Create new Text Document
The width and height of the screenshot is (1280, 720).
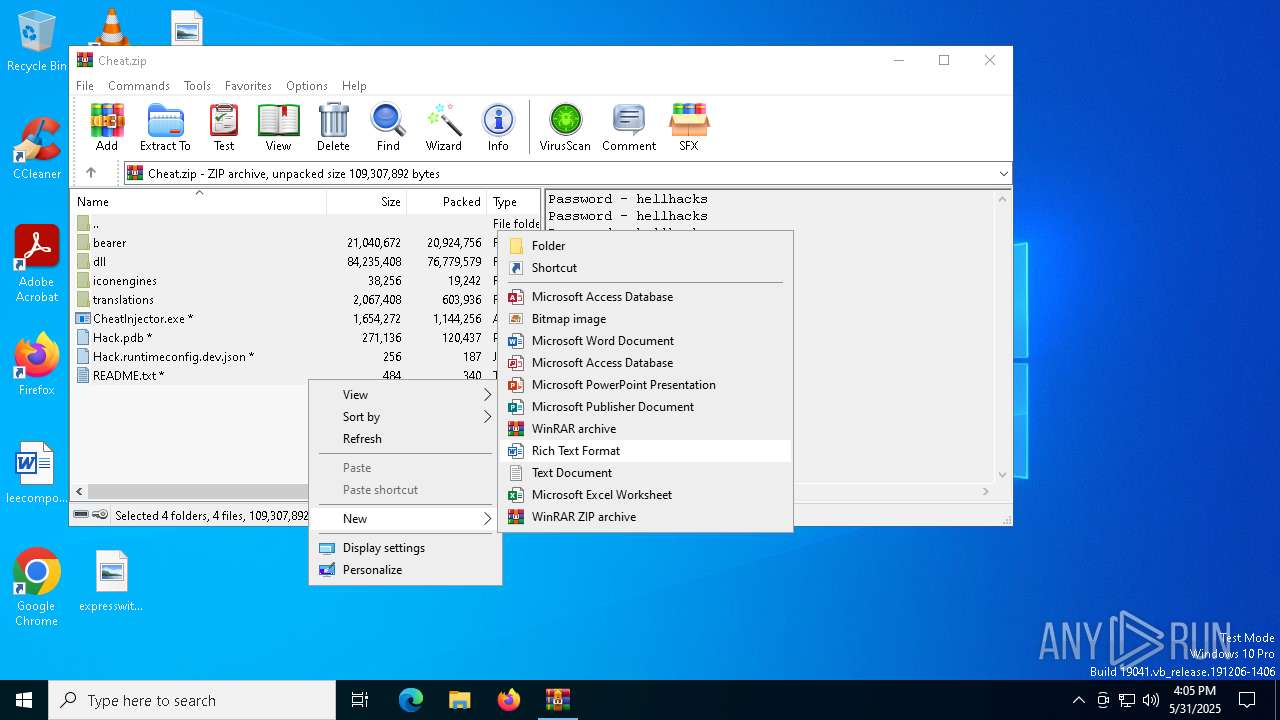(645, 473)
